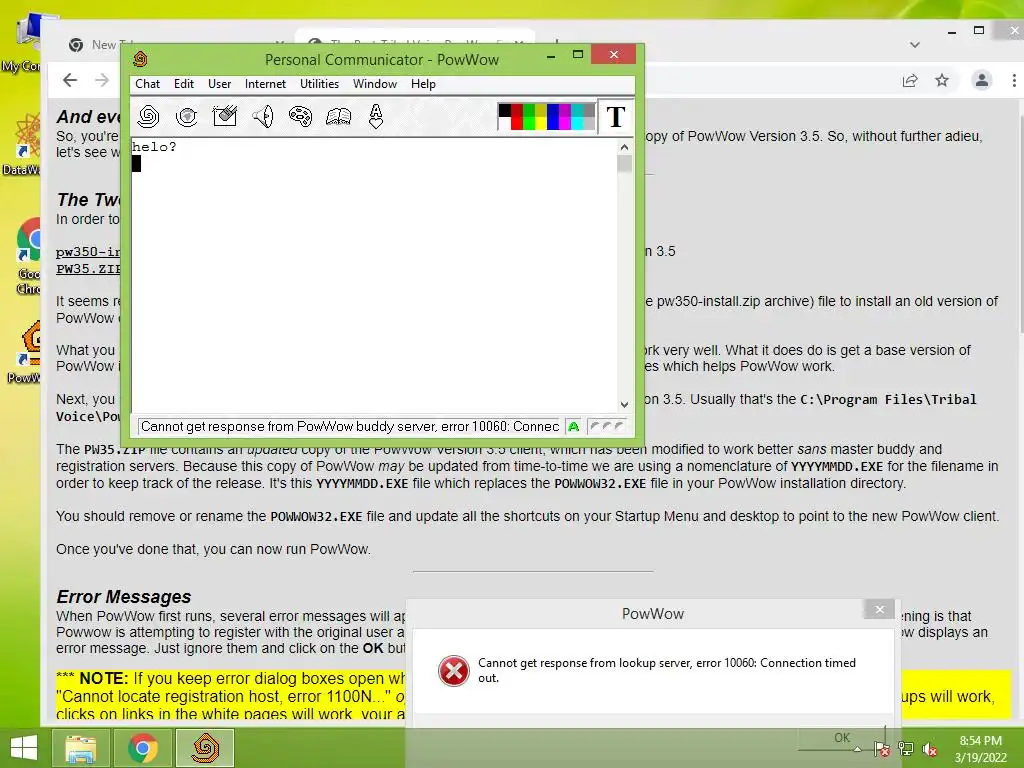The image size is (1024, 768).
Task: Open the Help menu
Action: (x=423, y=84)
